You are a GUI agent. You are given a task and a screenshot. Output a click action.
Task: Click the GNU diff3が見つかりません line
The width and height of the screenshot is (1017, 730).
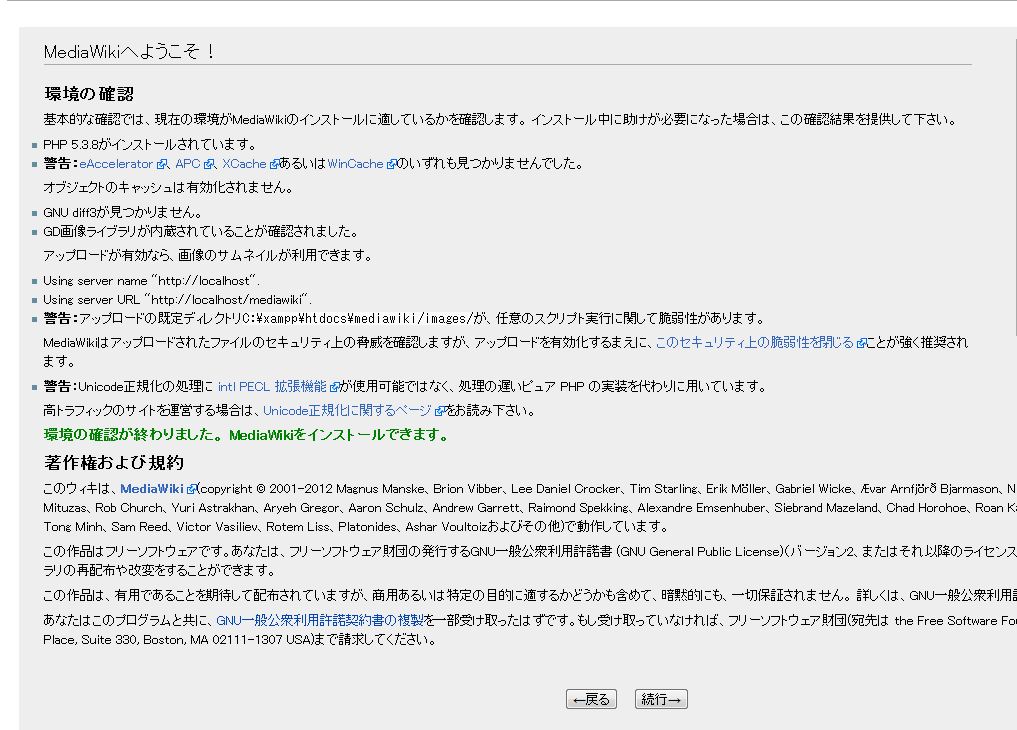(x=123, y=212)
